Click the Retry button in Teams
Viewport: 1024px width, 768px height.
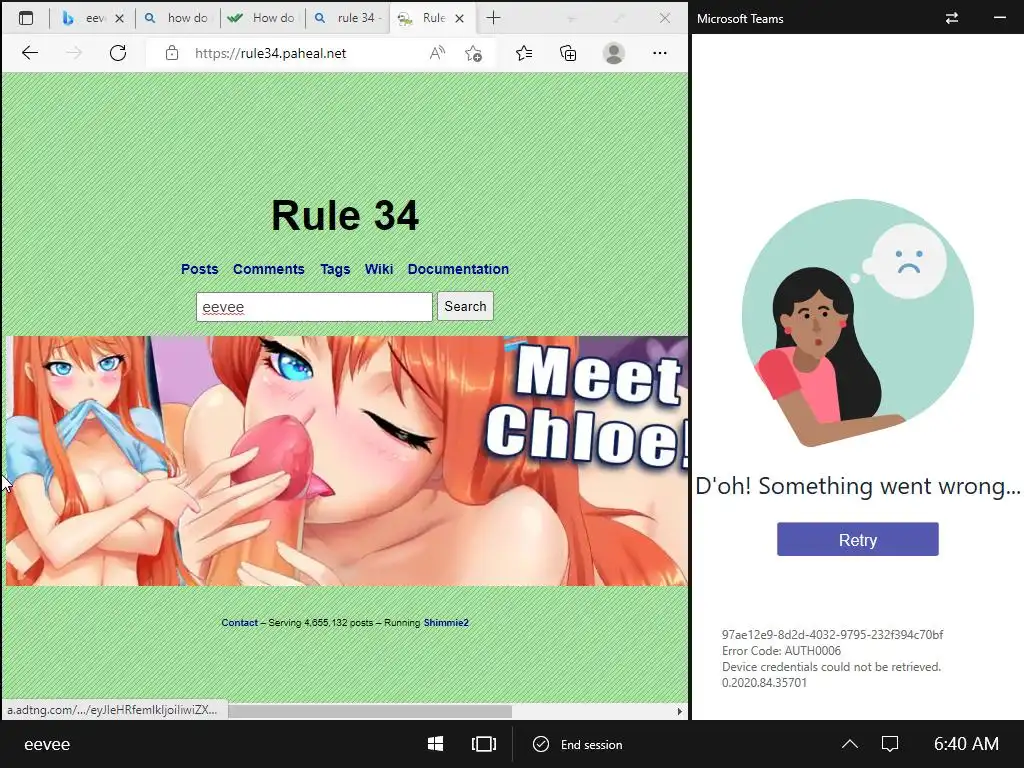click(x=857, y=539)
